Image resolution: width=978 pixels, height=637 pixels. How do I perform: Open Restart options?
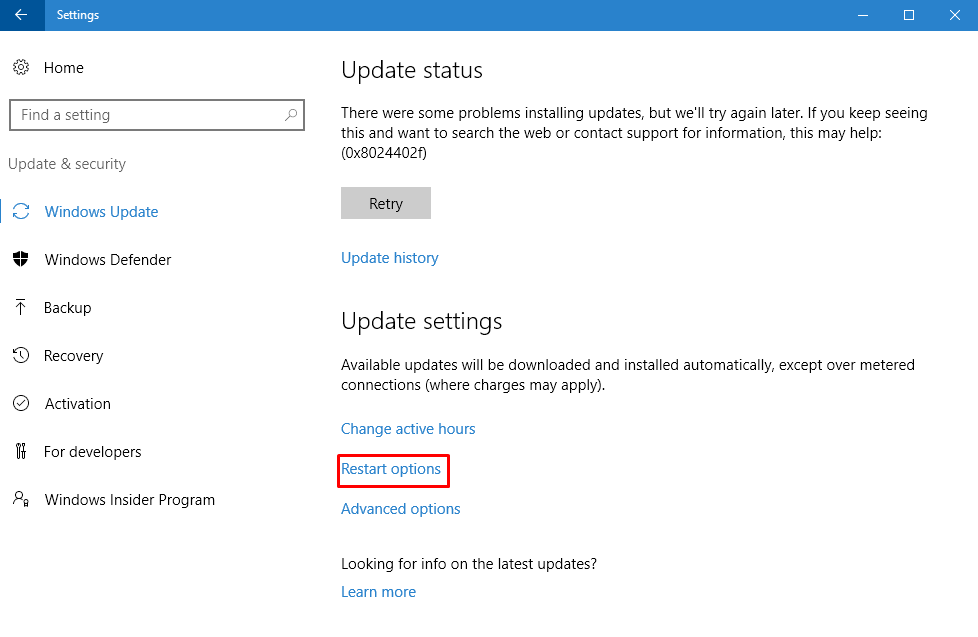click(x=391, y=469)
